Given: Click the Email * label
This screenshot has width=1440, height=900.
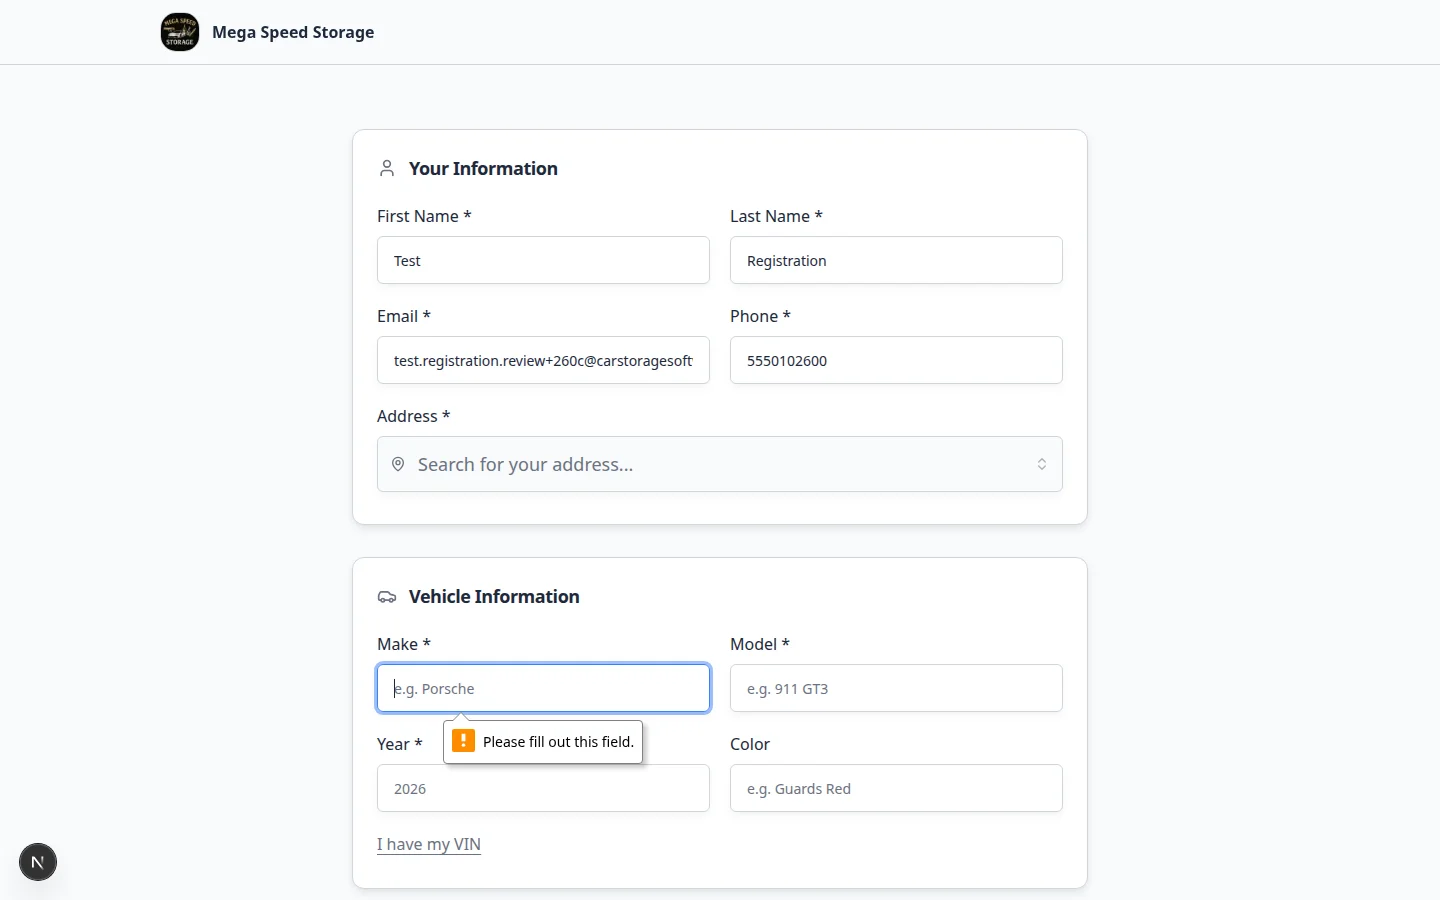Looking at the screenshot, I should click(x=404, y=316).
